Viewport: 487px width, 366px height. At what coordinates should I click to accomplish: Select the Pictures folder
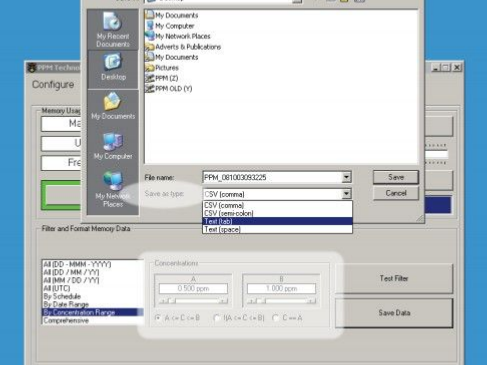(162, 68)
